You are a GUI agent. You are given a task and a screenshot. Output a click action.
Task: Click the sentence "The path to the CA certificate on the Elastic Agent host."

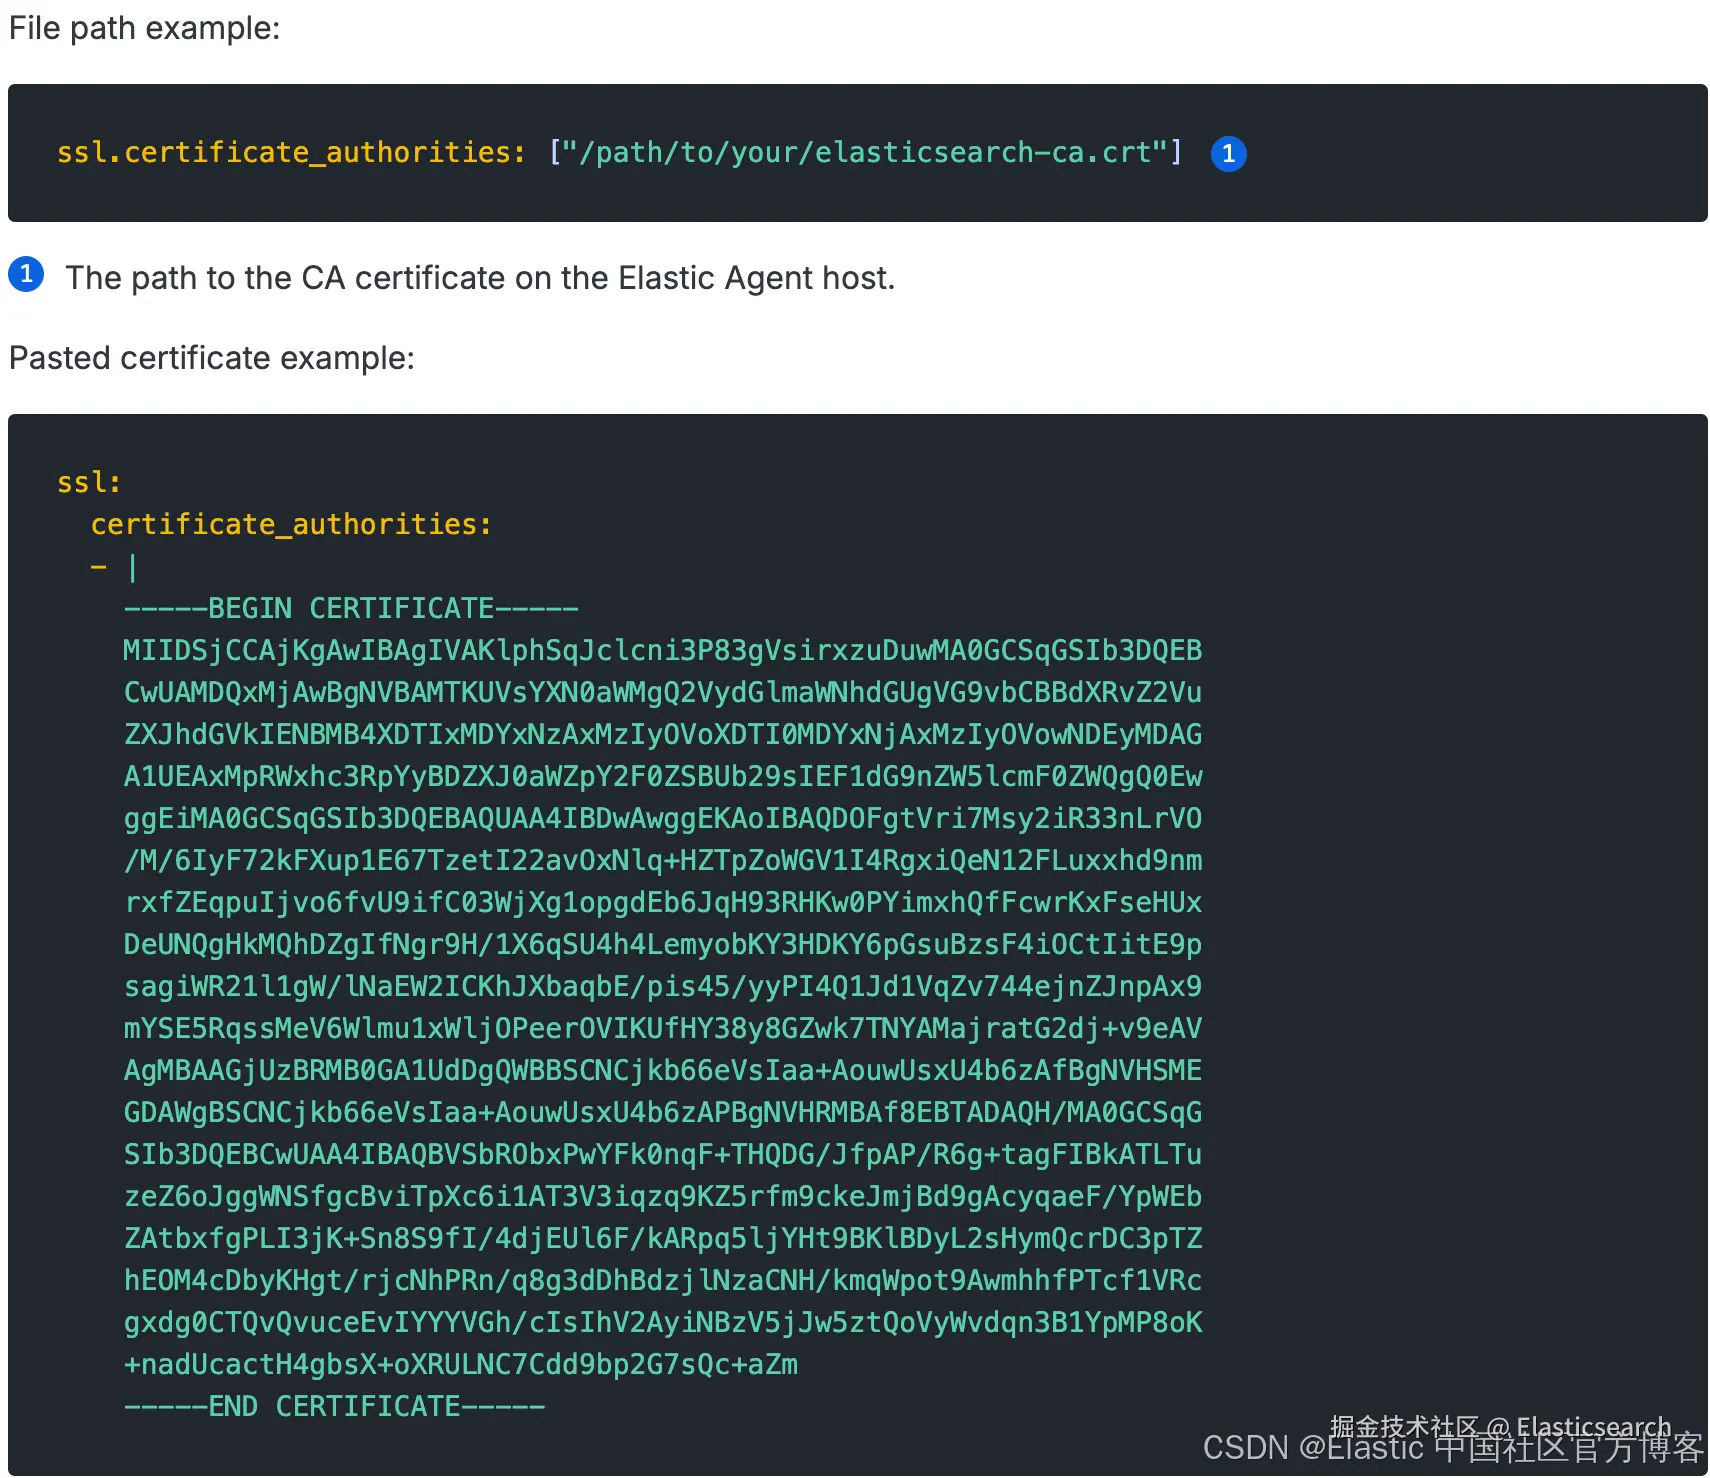480,277
